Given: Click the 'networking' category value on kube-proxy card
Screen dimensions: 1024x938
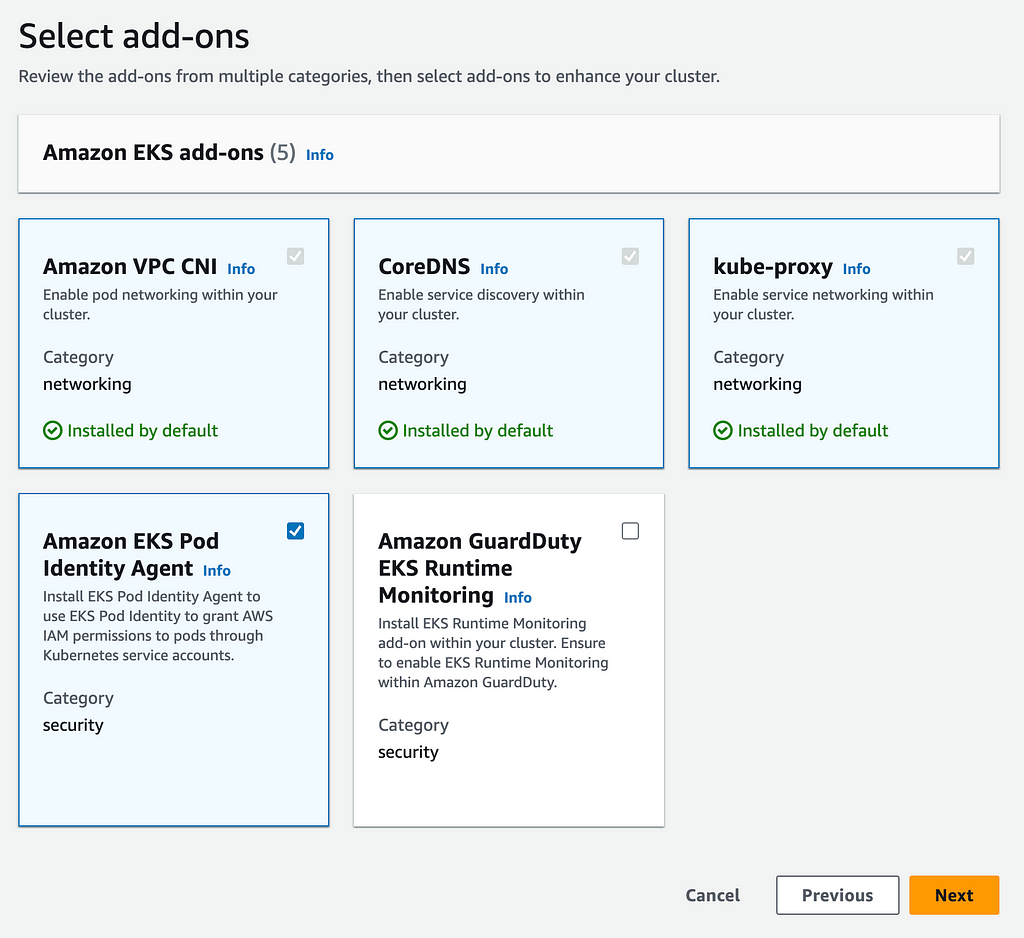Looking at the screenshot, I should pos(757,384).
